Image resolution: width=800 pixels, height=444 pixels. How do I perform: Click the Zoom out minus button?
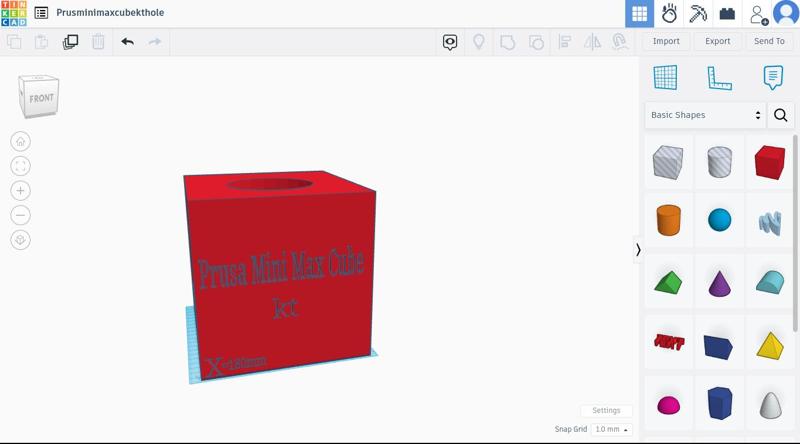pyautogui.click(x=20, y=215)
